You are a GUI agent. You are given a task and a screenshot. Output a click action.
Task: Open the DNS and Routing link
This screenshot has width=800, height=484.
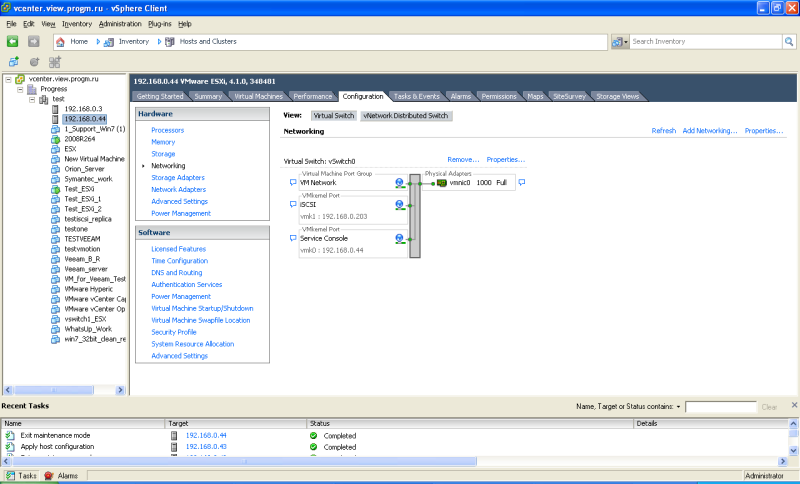177,273
